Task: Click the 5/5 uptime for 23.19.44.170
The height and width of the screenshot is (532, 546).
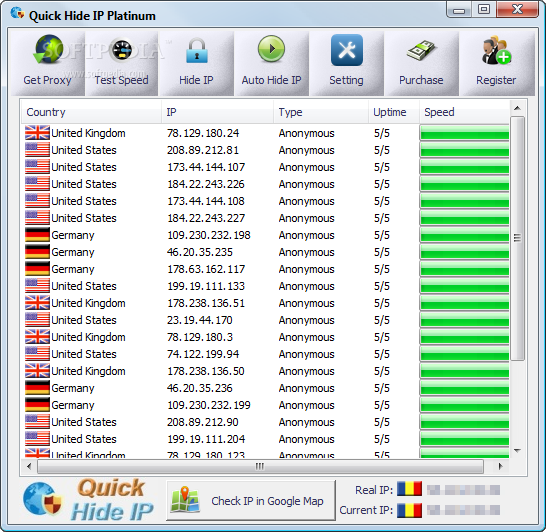Action: coord(382,320)
